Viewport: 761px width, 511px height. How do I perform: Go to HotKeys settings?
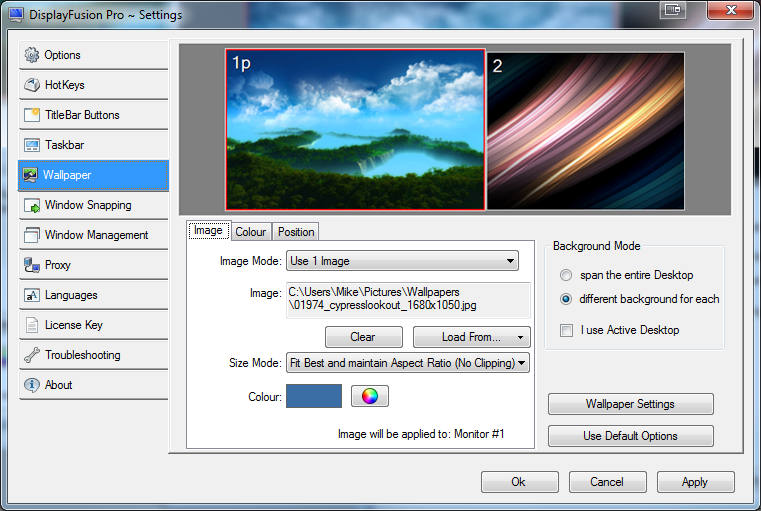(x=94, y=85)
